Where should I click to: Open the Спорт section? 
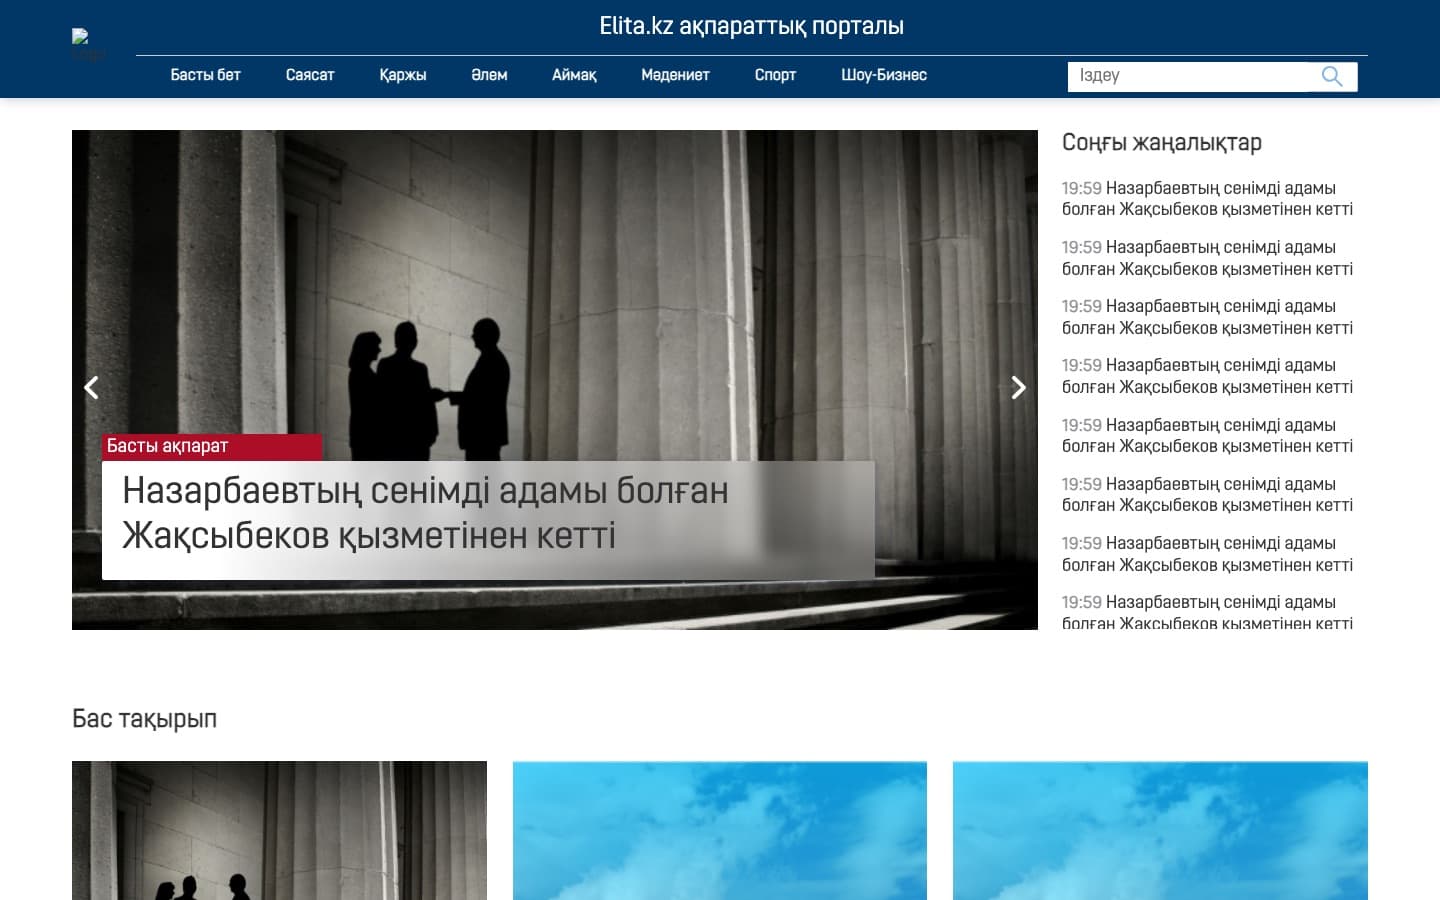[x=775, y=75]
